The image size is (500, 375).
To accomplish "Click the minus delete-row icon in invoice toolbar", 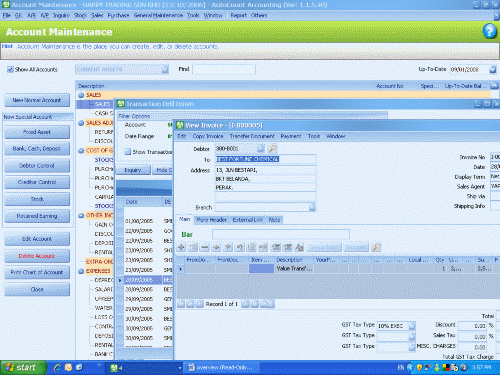I will click(x=205, y=247).
